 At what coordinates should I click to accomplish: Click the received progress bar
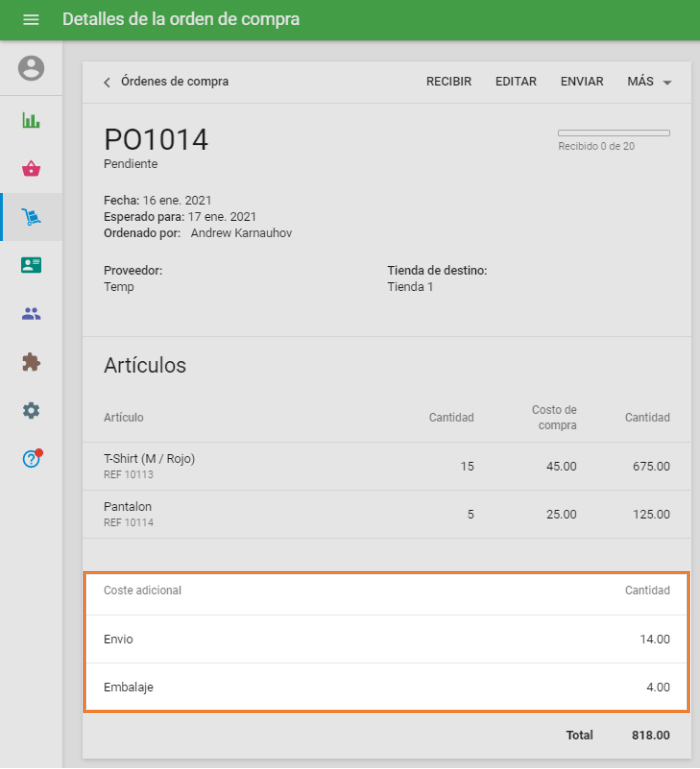click(613, 133)
